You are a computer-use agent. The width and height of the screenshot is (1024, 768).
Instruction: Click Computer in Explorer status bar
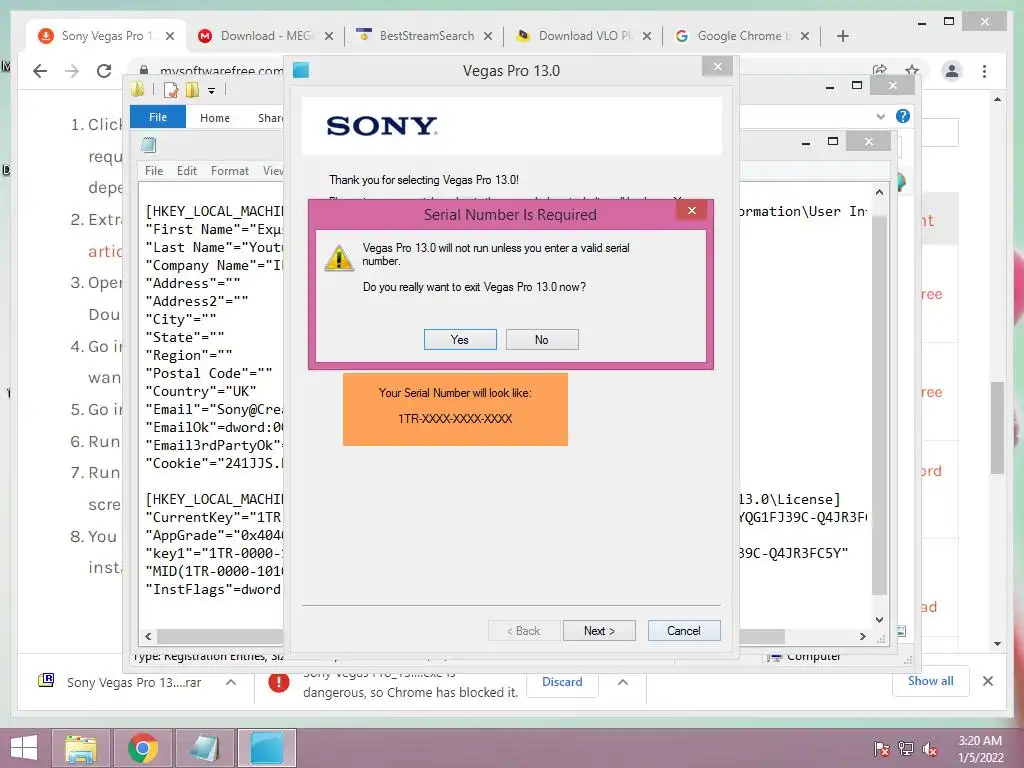805,656
